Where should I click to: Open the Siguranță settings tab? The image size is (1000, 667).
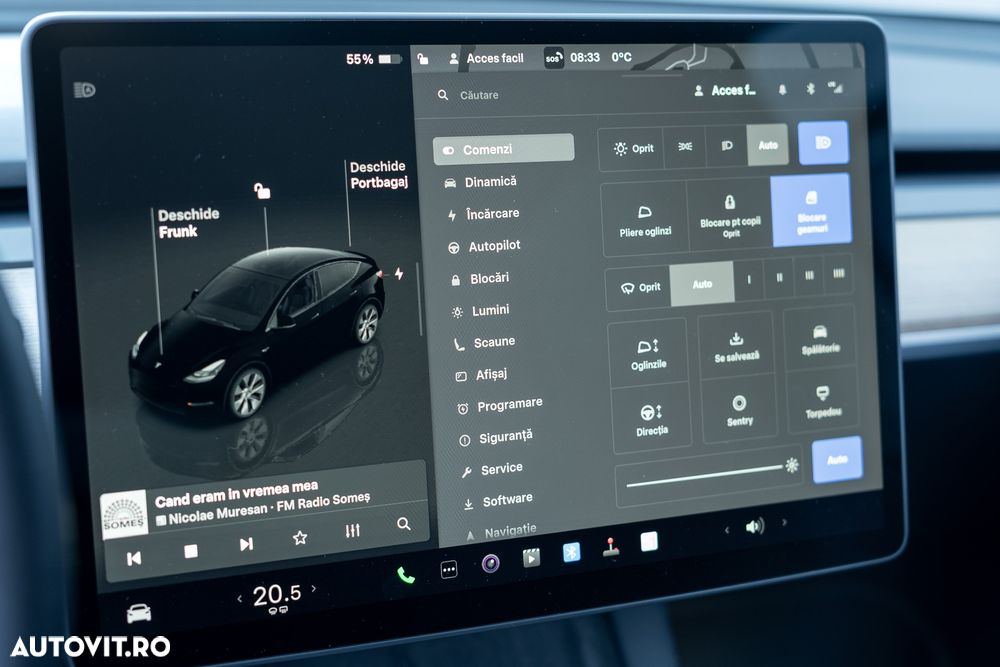click(496, 438)
